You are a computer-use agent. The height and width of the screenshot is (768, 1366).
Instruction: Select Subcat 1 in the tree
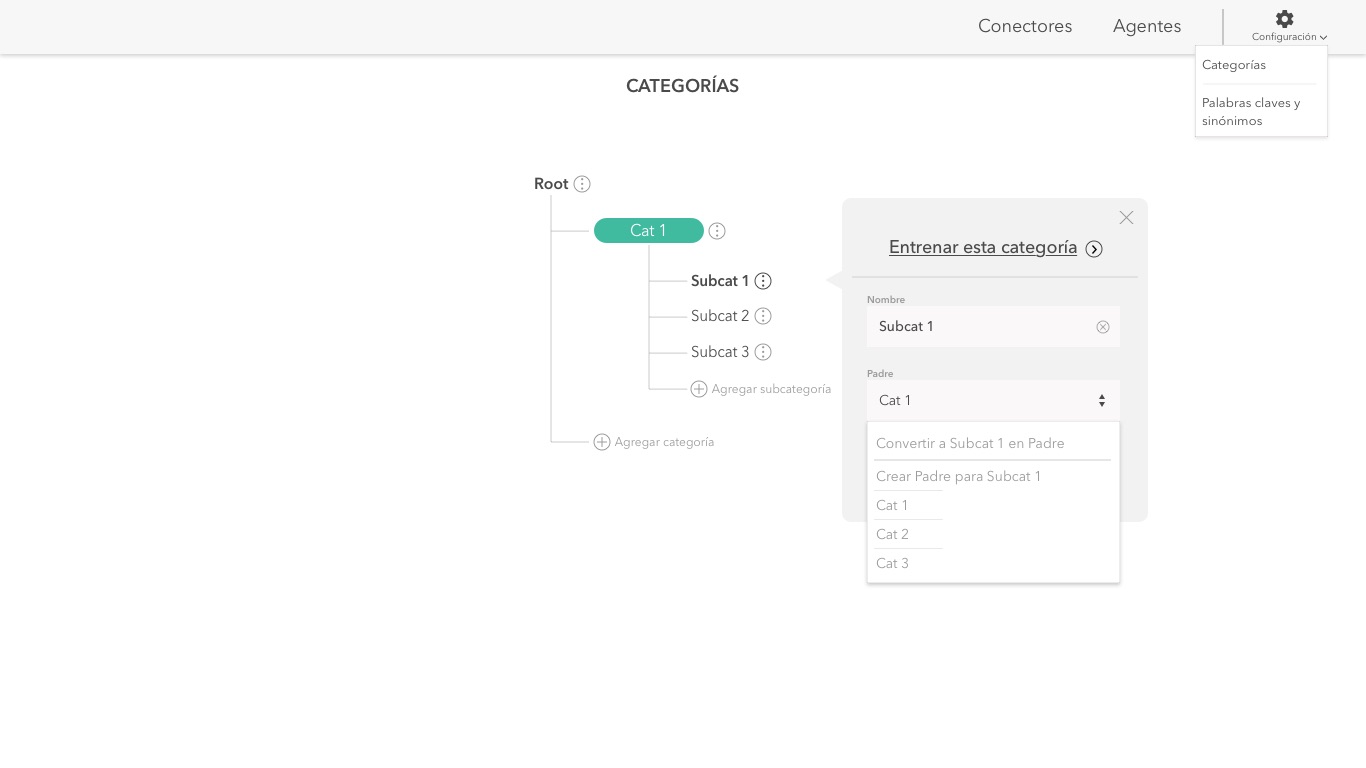point(720,281)
